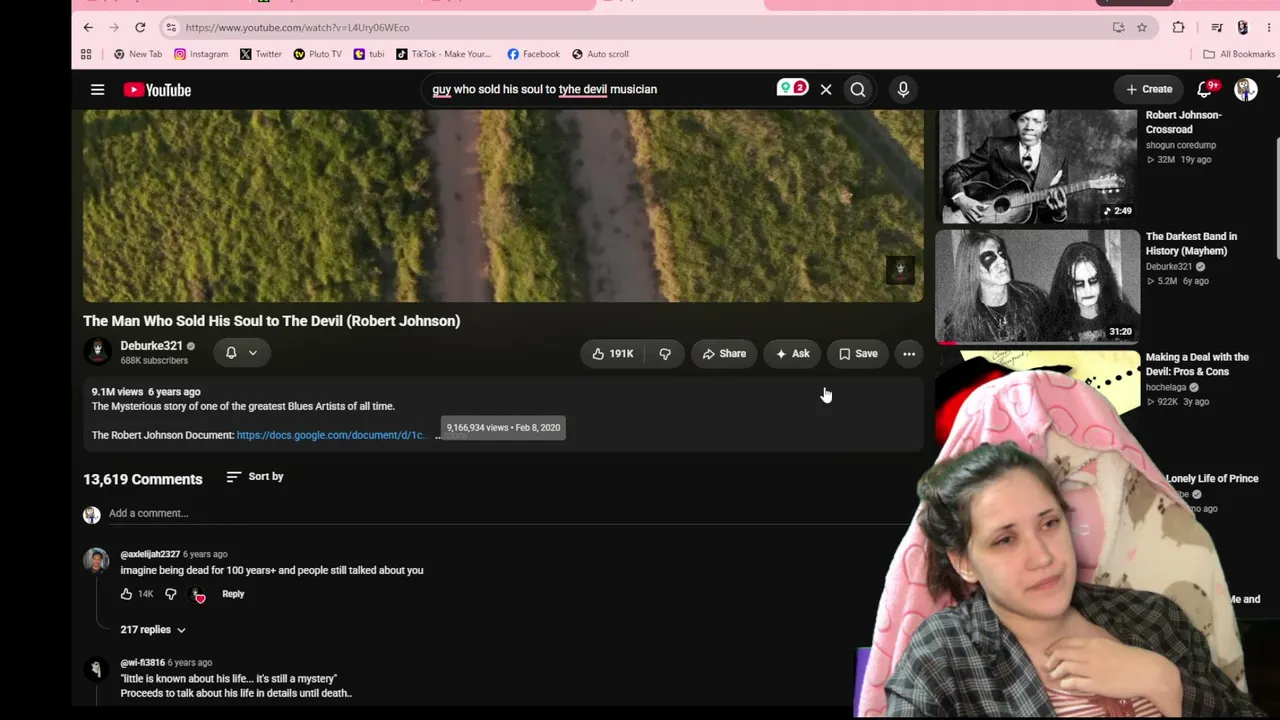Open Making a Deal with the Devil title
Image resolution: width=1280 pixels, height=720 pixels.
pos(1197,364)
